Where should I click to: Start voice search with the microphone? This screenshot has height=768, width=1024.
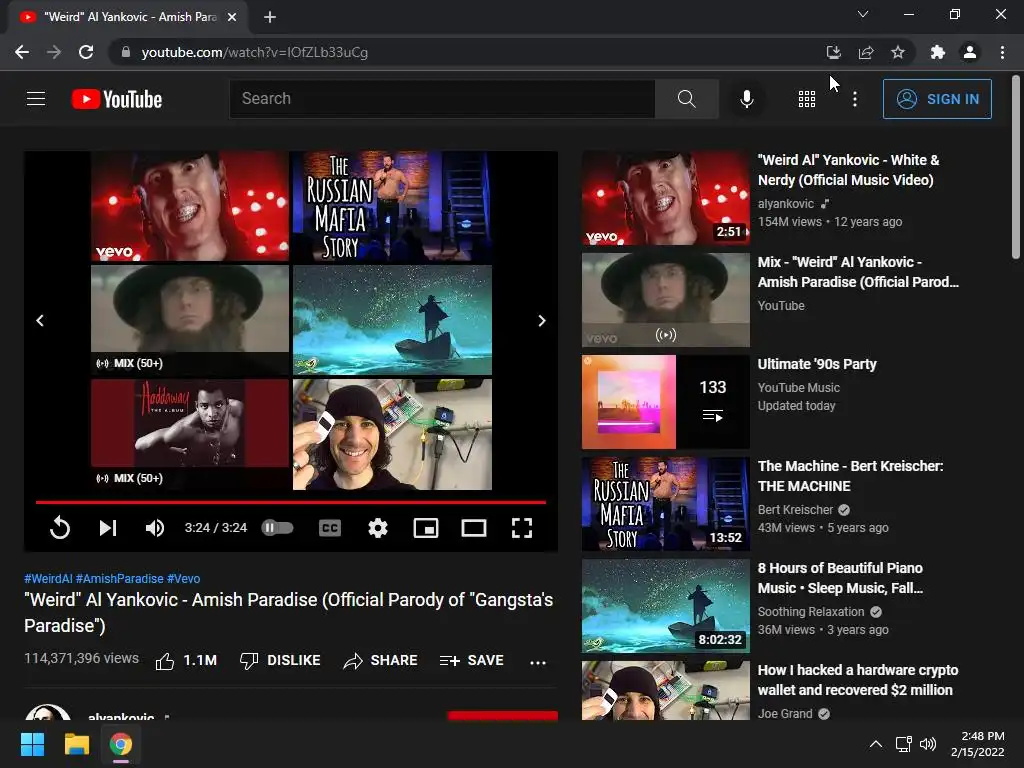tap(746, 99)
